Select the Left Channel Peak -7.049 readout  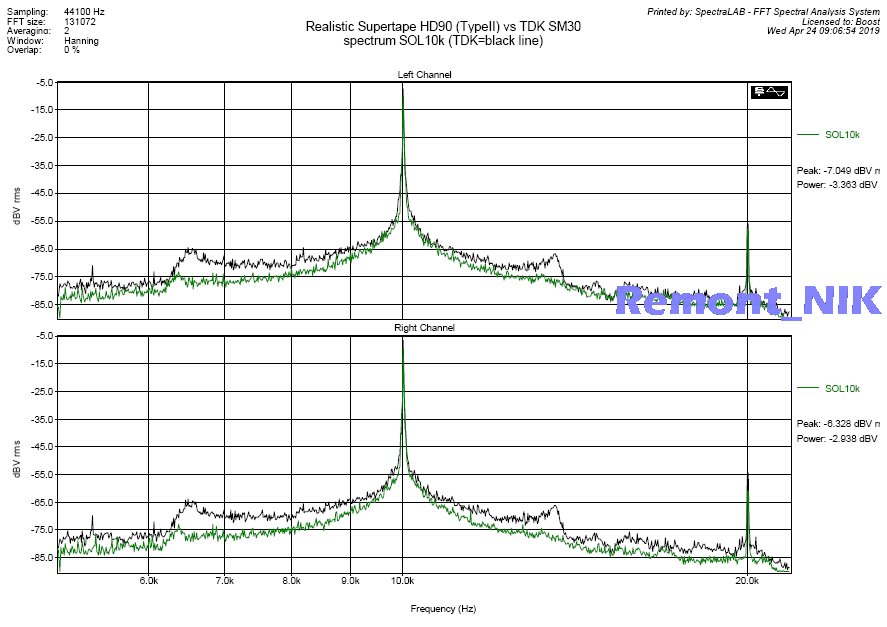click(837, 171)
